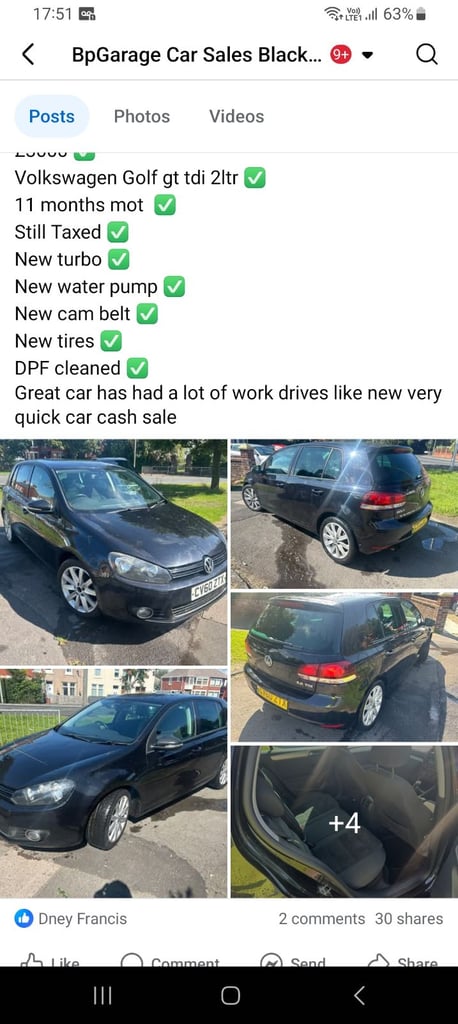Switch to the Videos tab

(x=237, y=116)
